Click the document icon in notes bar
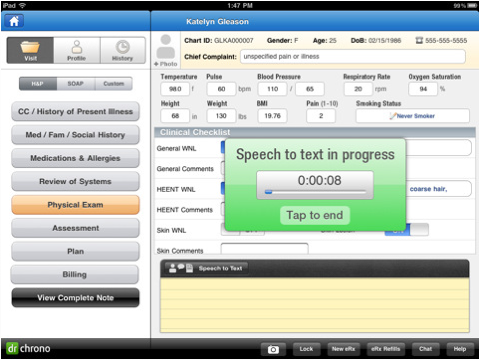The image size is (479, 360). click(189, 268)
